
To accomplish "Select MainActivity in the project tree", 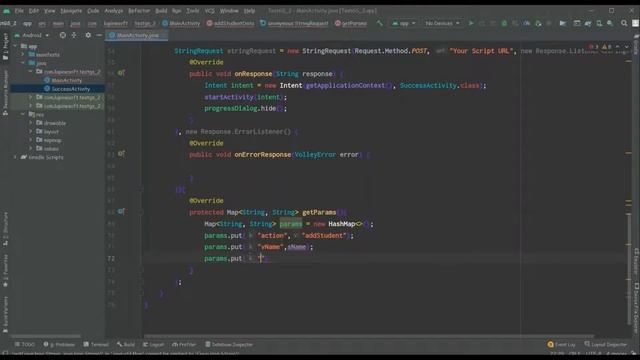I will [62, 80].
